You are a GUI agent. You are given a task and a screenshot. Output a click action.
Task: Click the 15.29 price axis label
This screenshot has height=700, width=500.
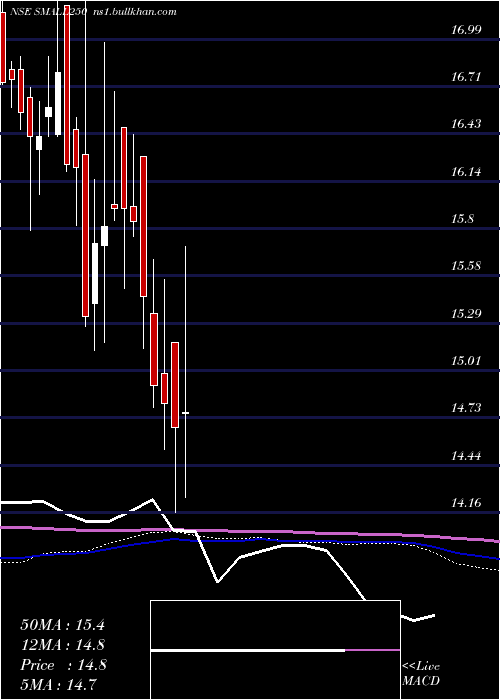point(466,313)
